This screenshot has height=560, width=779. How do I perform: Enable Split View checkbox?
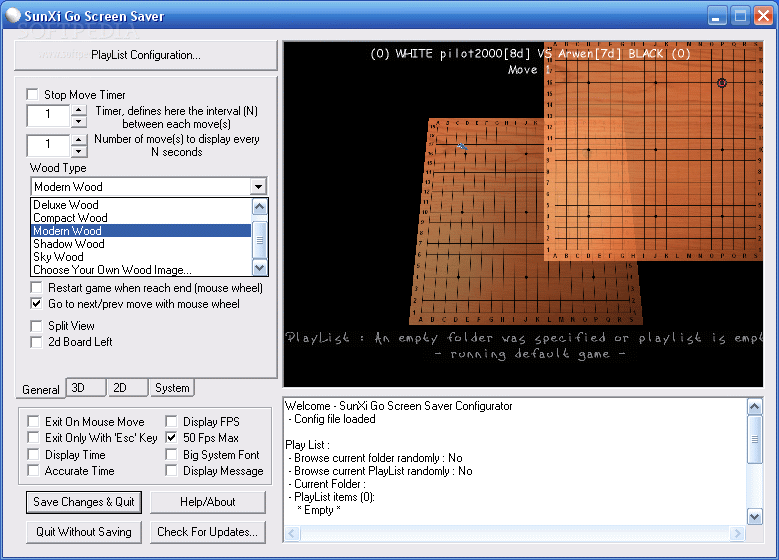(x=36, y=326)
